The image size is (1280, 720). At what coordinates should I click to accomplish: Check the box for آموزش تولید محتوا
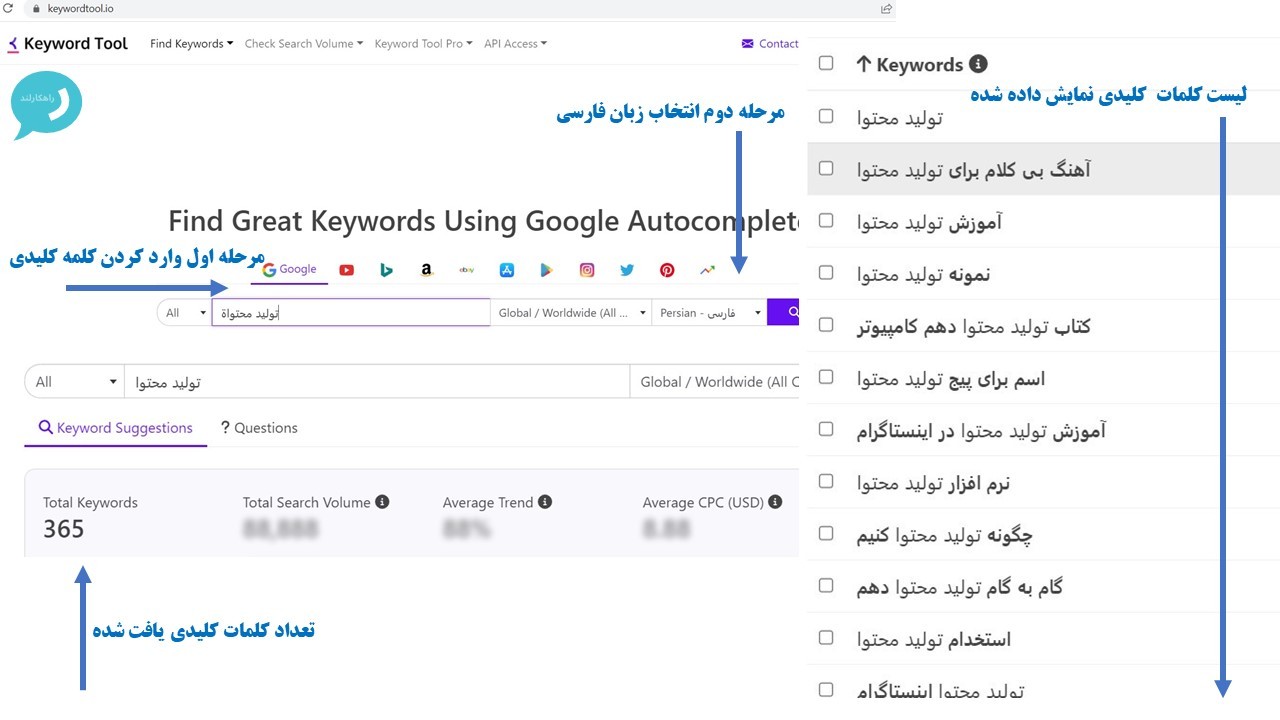[826, 220]
